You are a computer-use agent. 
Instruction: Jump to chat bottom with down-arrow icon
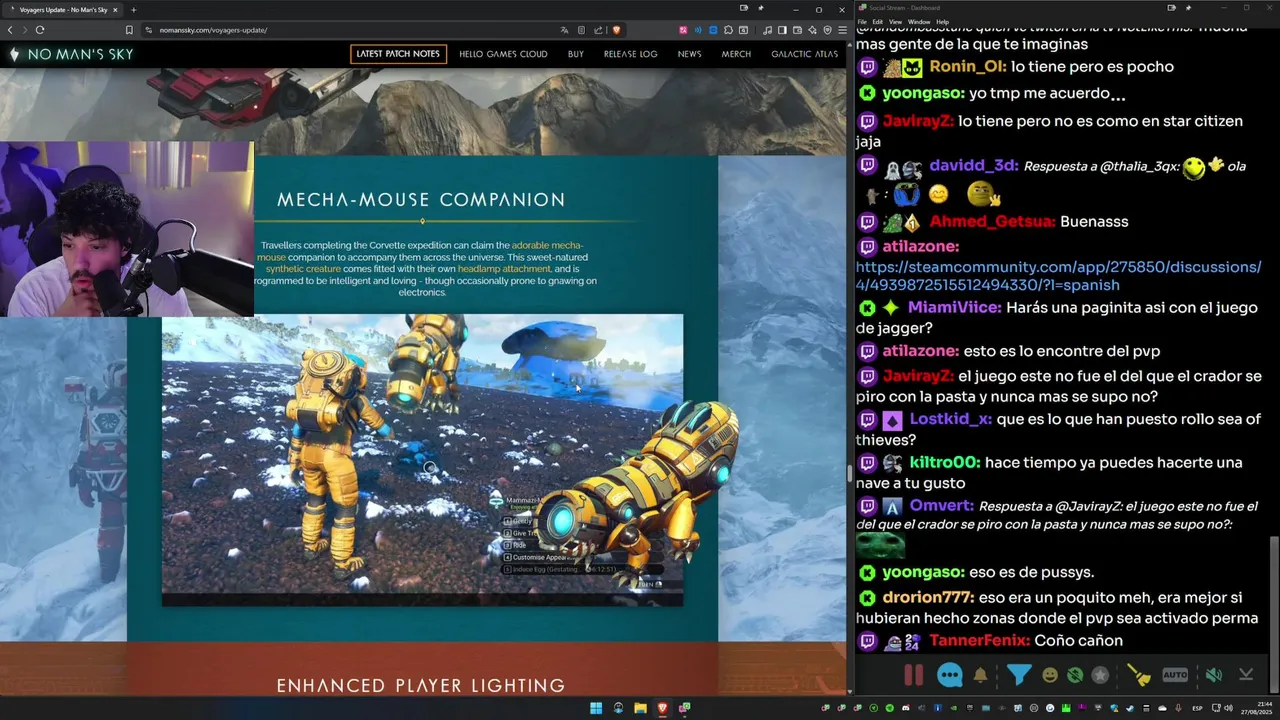tap(1246, 675)
